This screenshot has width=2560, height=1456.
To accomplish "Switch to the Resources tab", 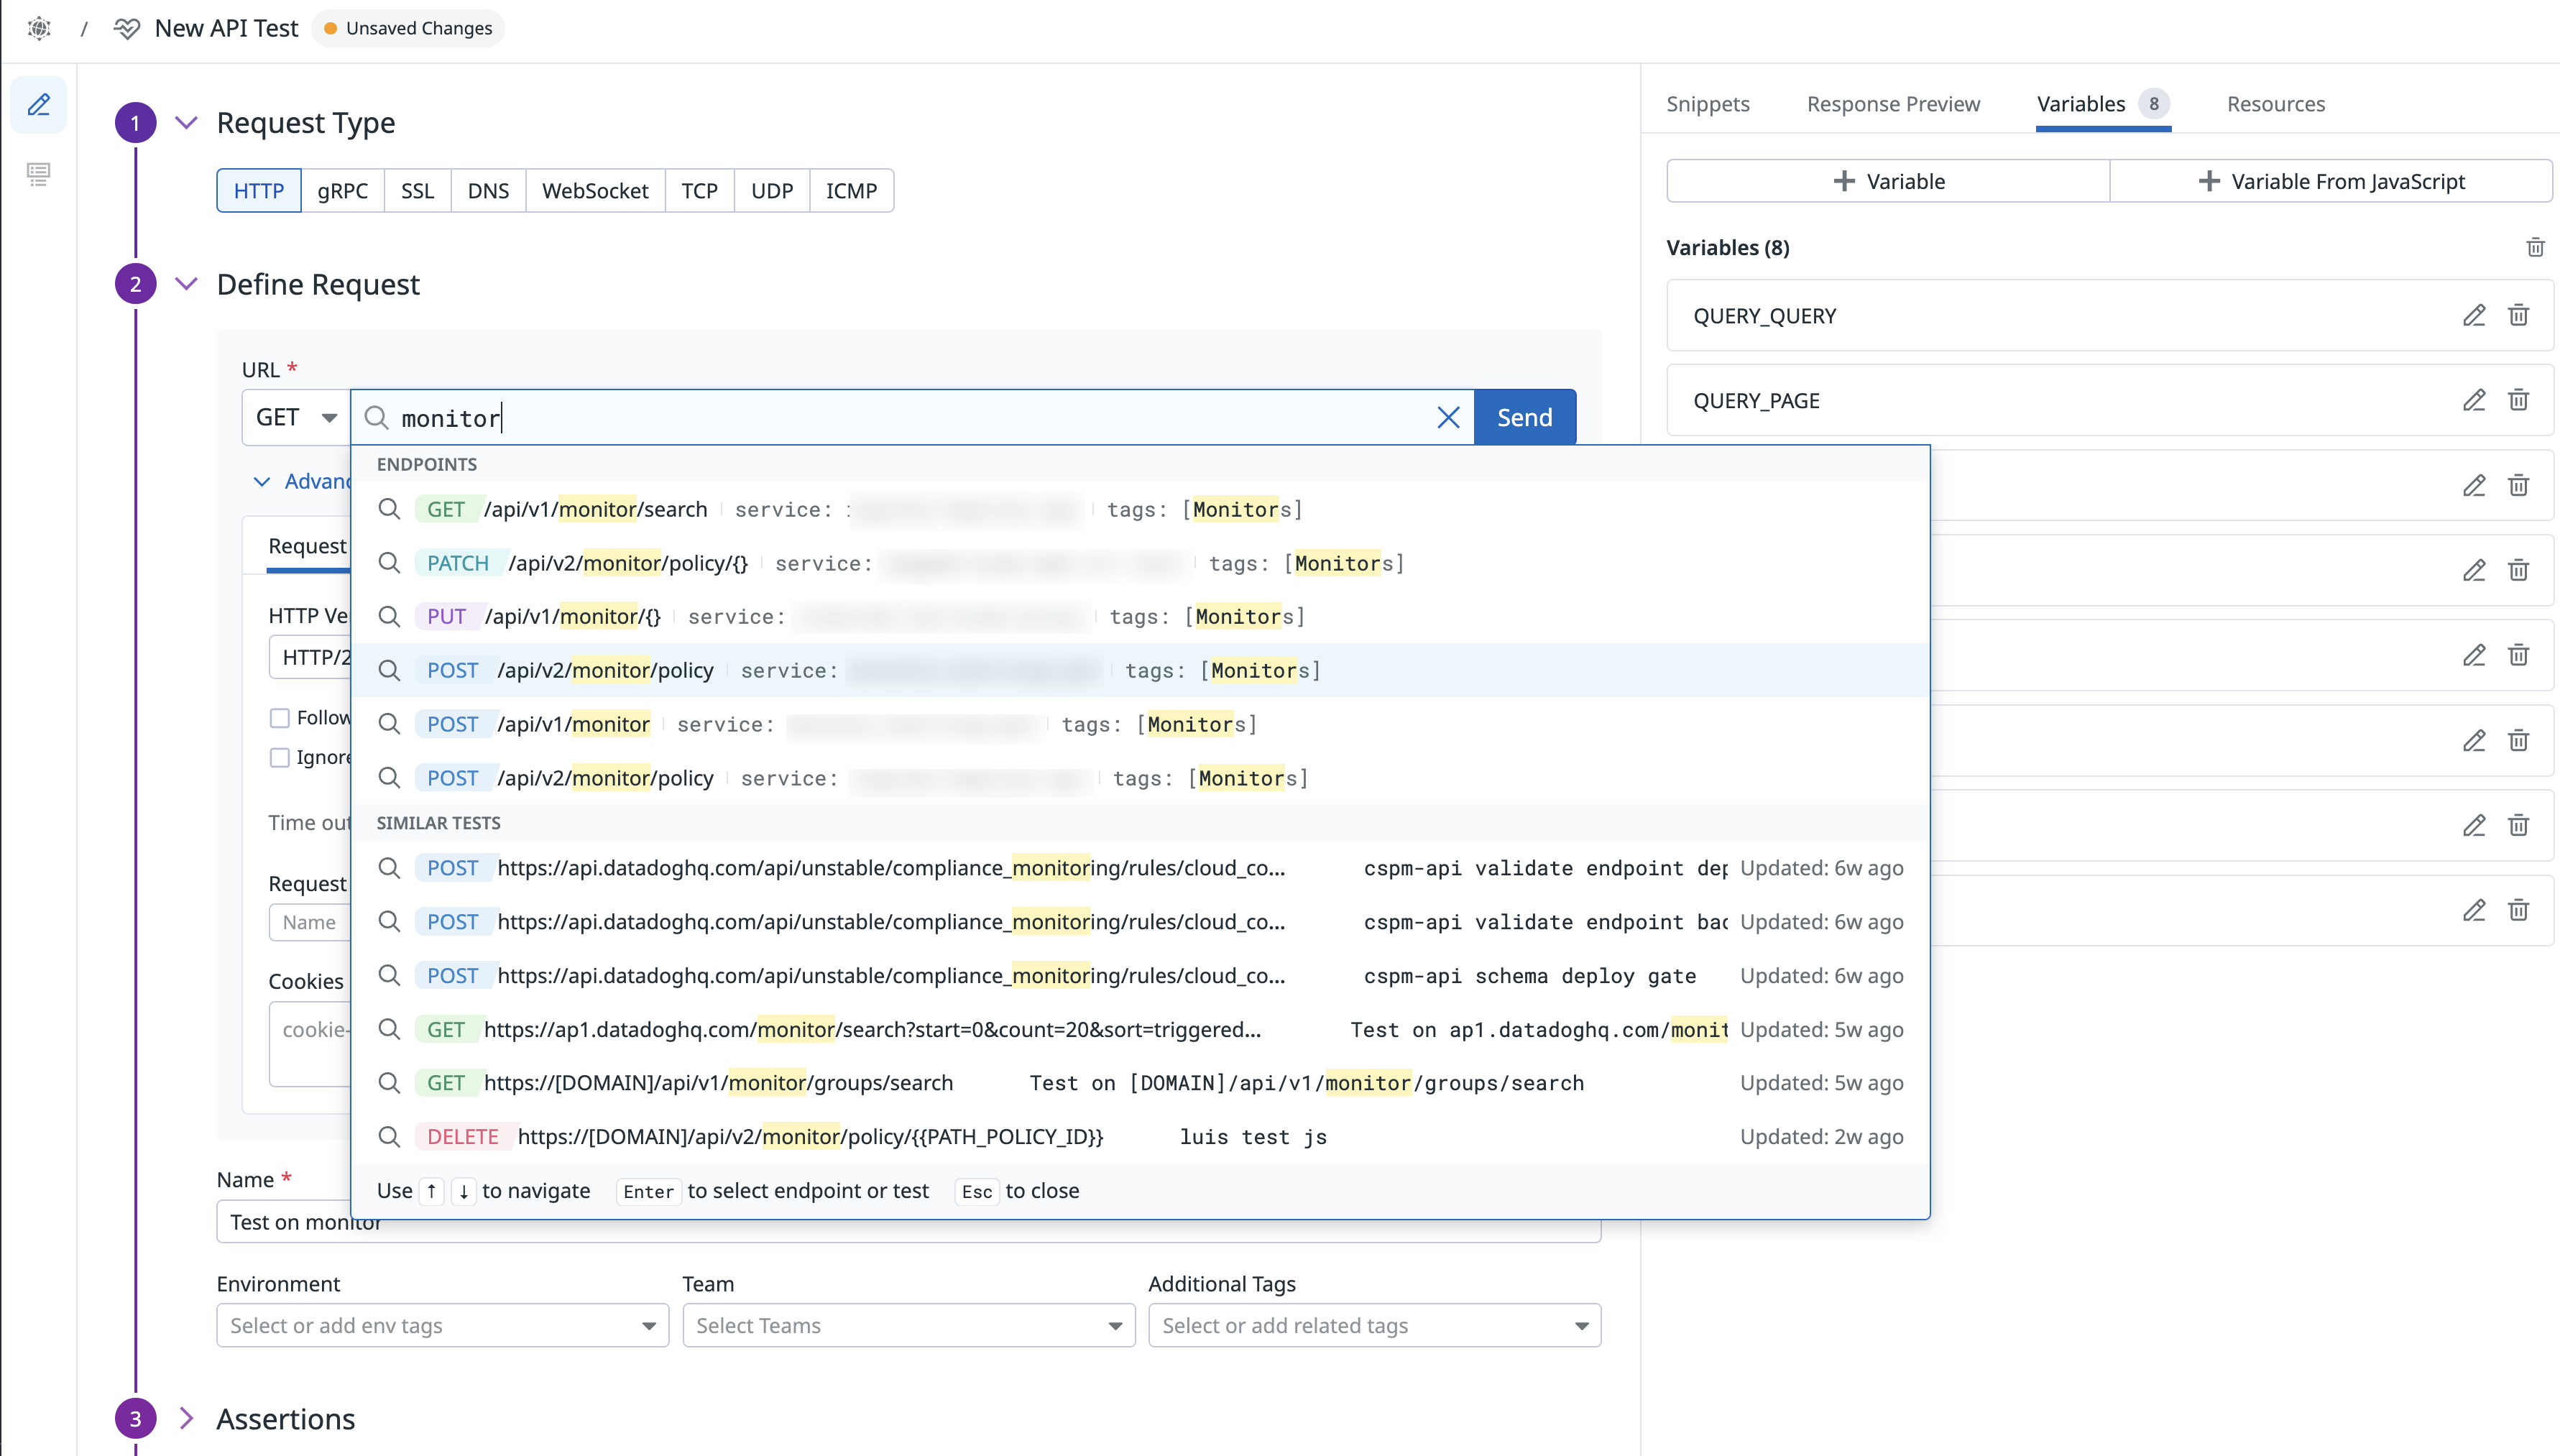I will tap(2276, 104).
